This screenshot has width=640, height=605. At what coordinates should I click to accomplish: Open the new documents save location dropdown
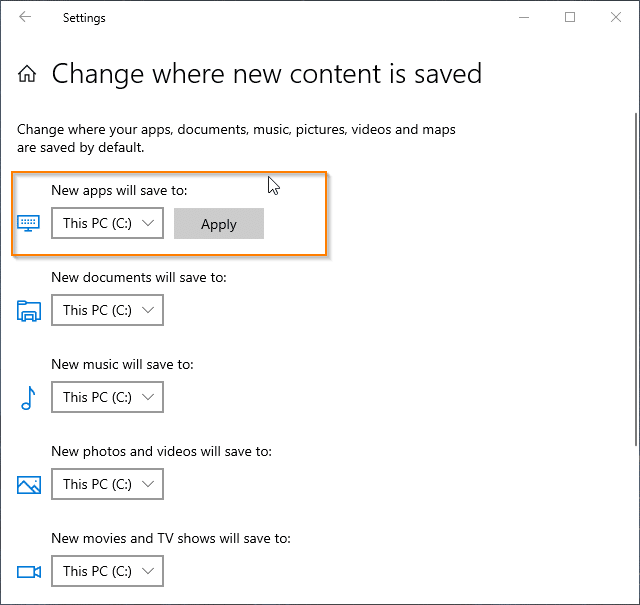click(107, 310)
